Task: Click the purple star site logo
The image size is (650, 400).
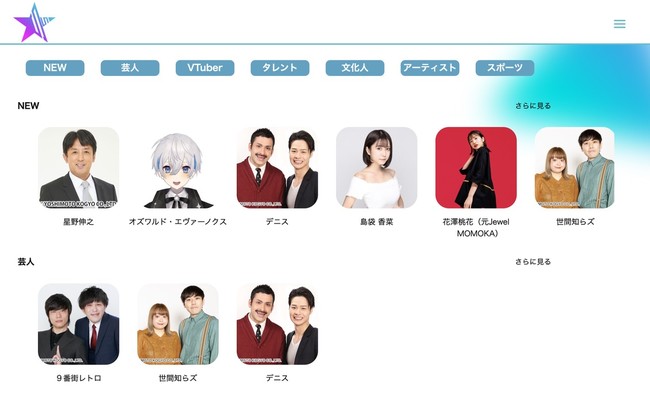Action: coord(34,23)
